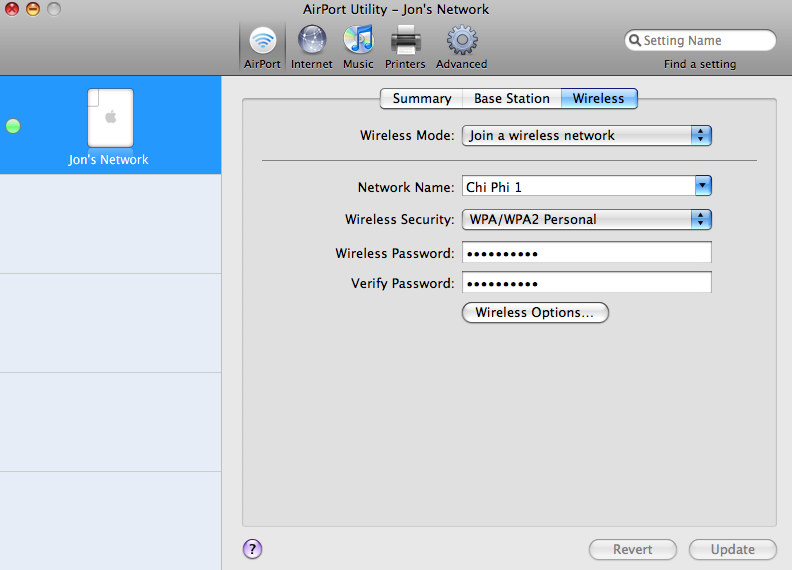
Task: Focus the Wireless Password field
Action: coord(586,252)
